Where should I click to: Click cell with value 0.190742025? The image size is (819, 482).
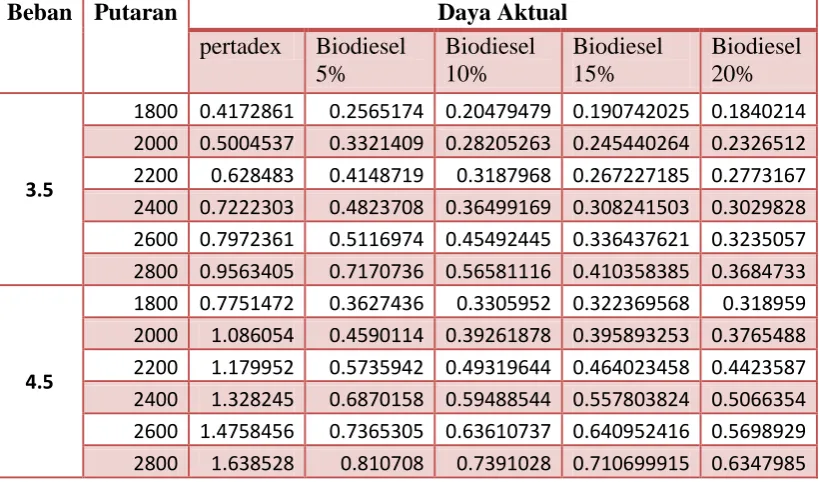coord(631,111)
